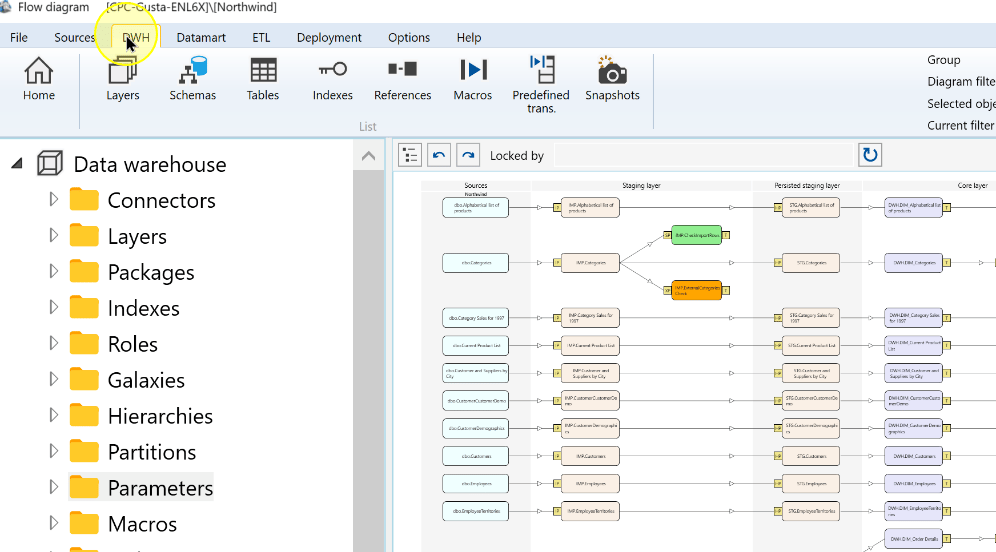The width and height of the screenshot is (996, 552).
Task: Click the diagram legend list icon
Action: coord(410,155)
